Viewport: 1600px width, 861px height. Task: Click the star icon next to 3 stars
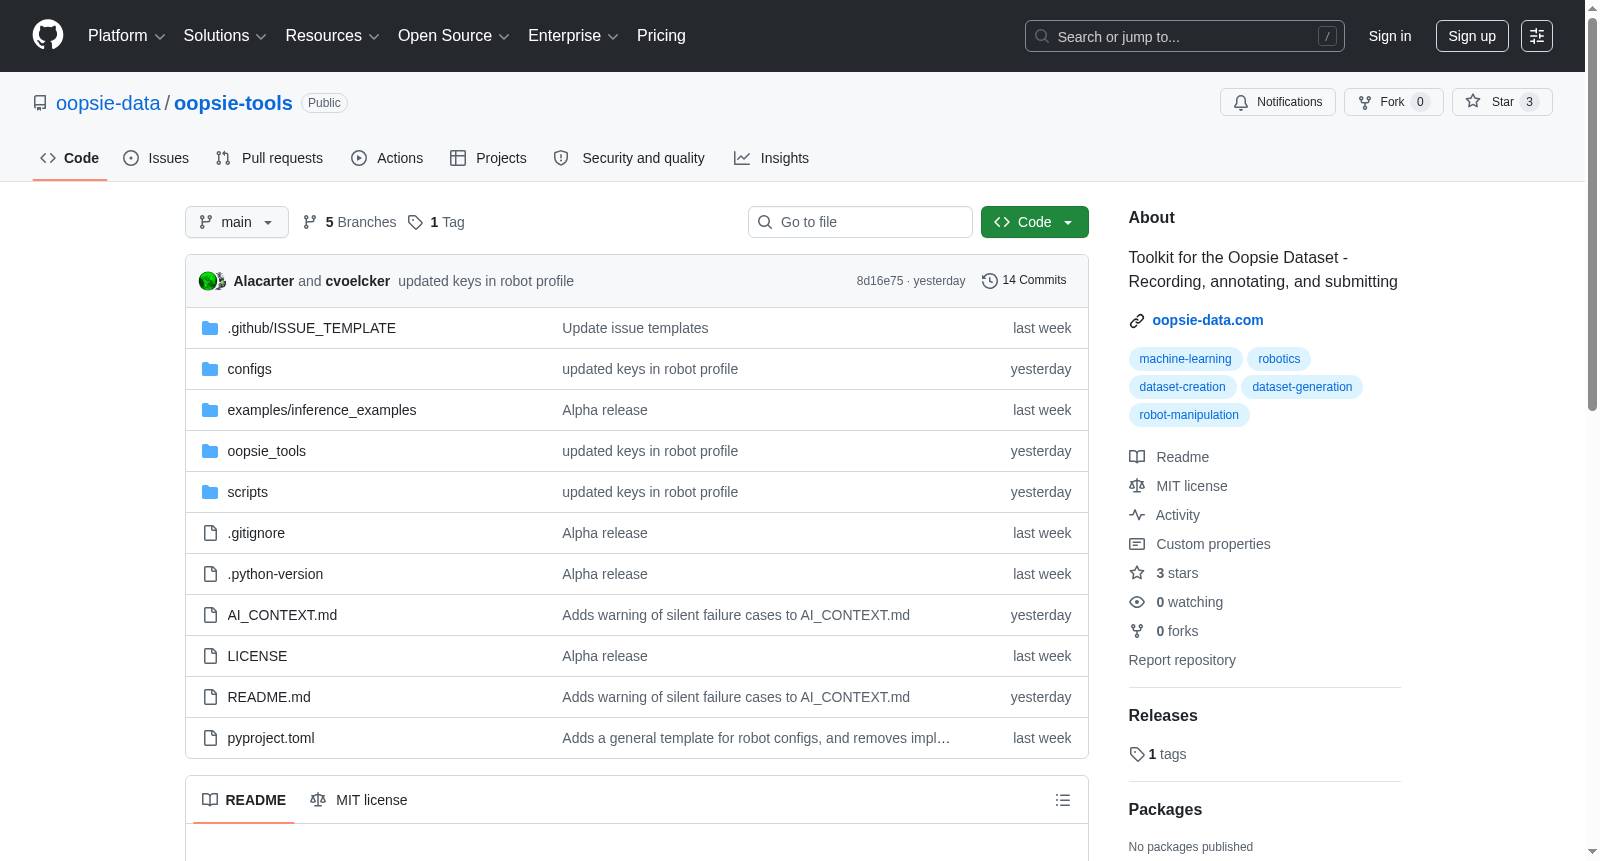click(x=1137, y=573)
